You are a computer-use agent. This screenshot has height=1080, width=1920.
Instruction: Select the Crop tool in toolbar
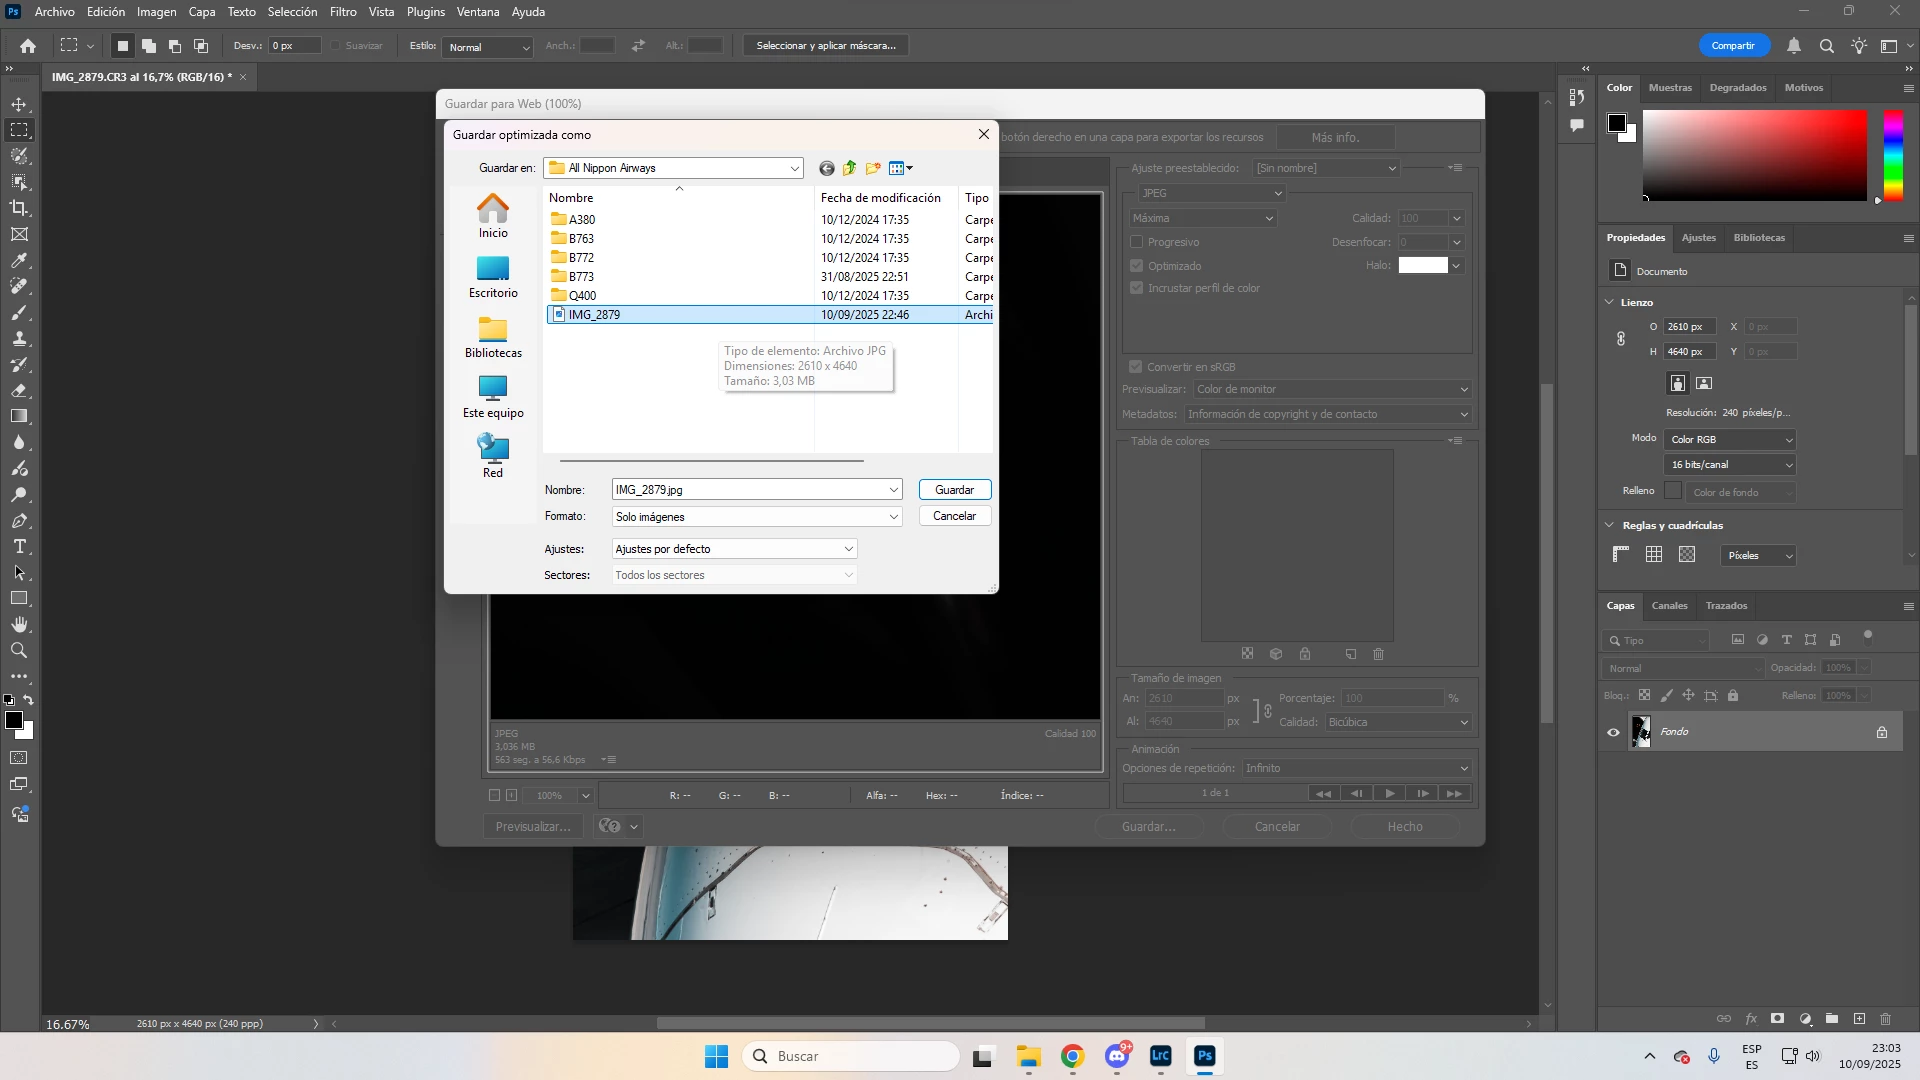(19, 208)
